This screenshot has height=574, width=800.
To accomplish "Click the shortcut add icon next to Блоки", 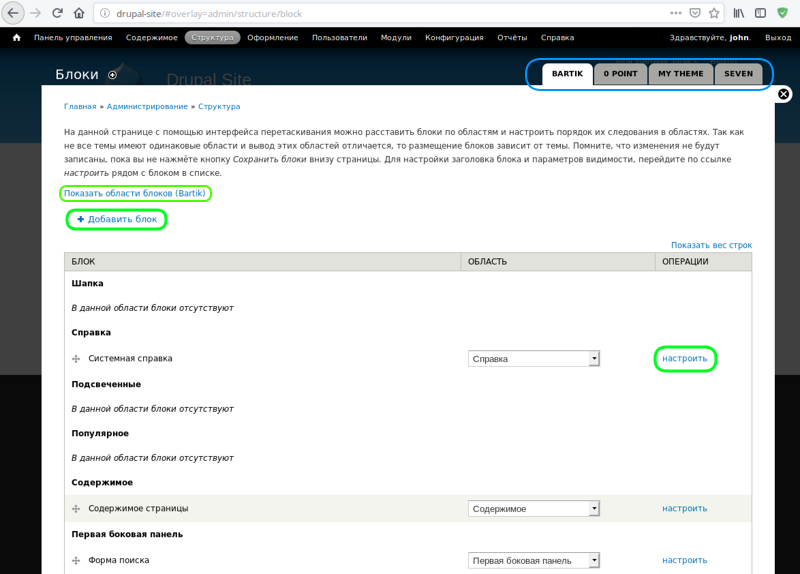I will pos(112,75).
